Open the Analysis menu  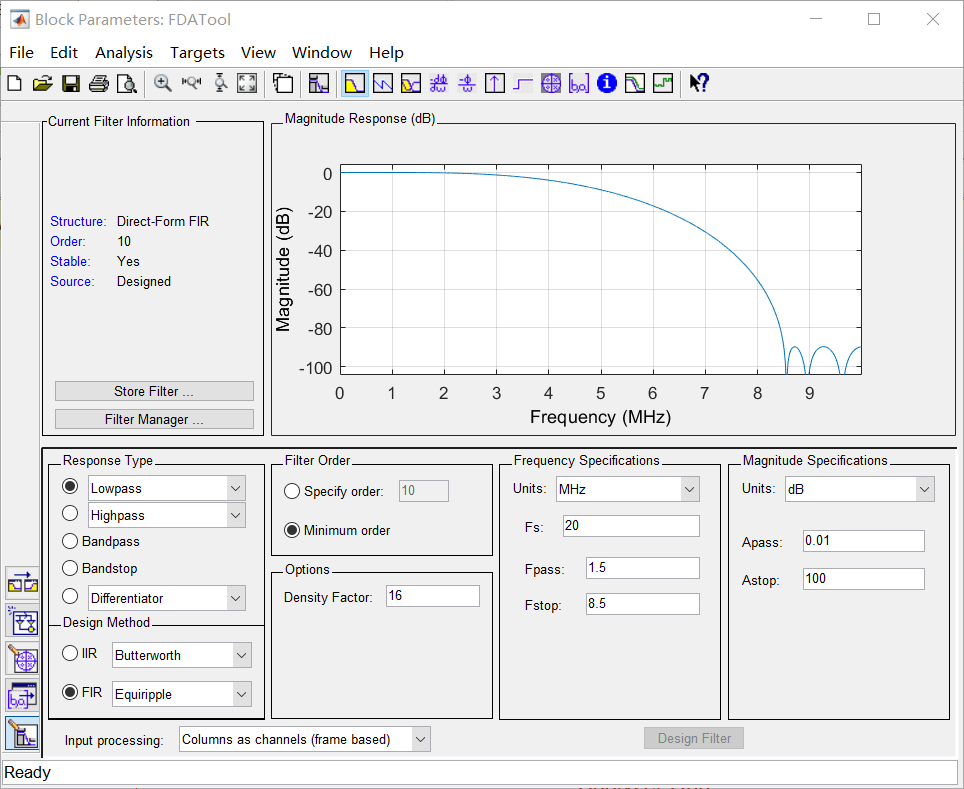click(124, 52)
